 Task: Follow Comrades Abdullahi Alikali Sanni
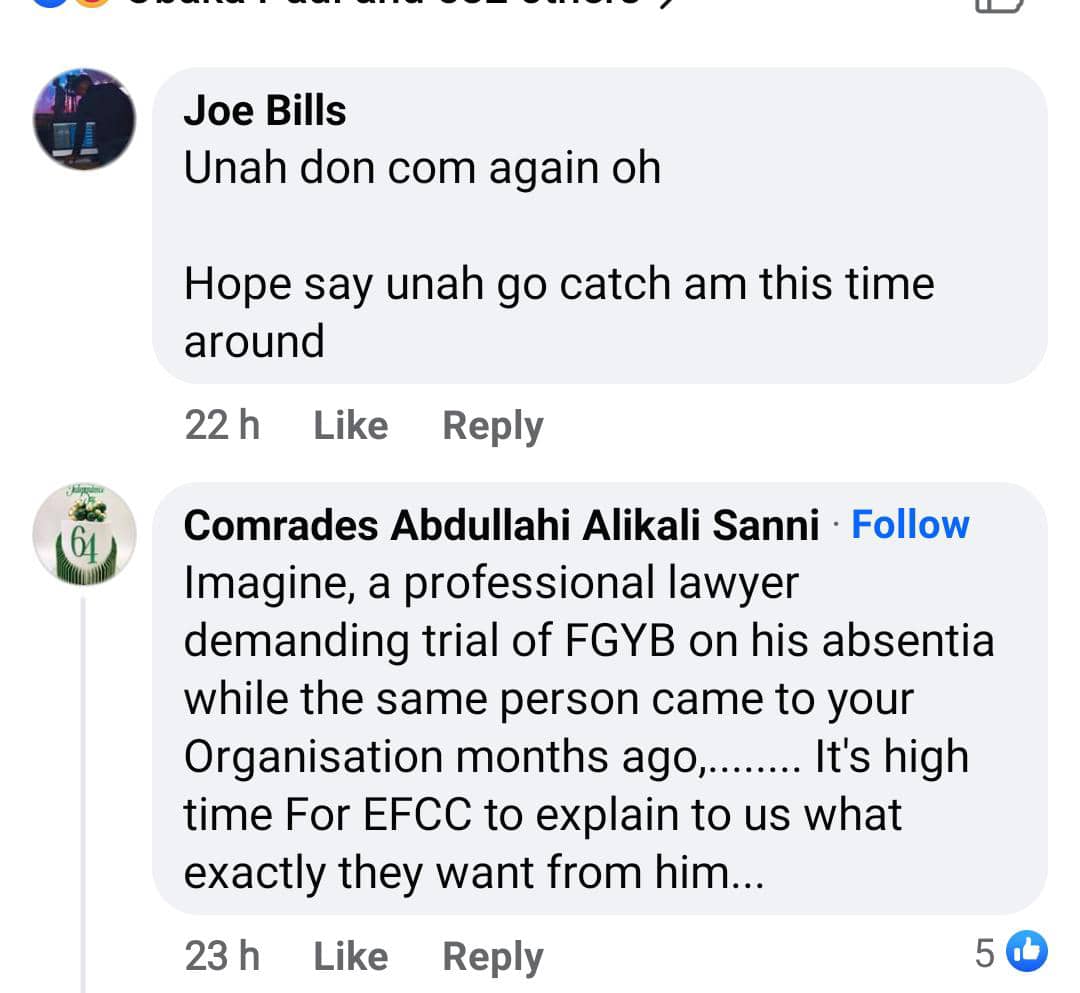click(910, 525)
